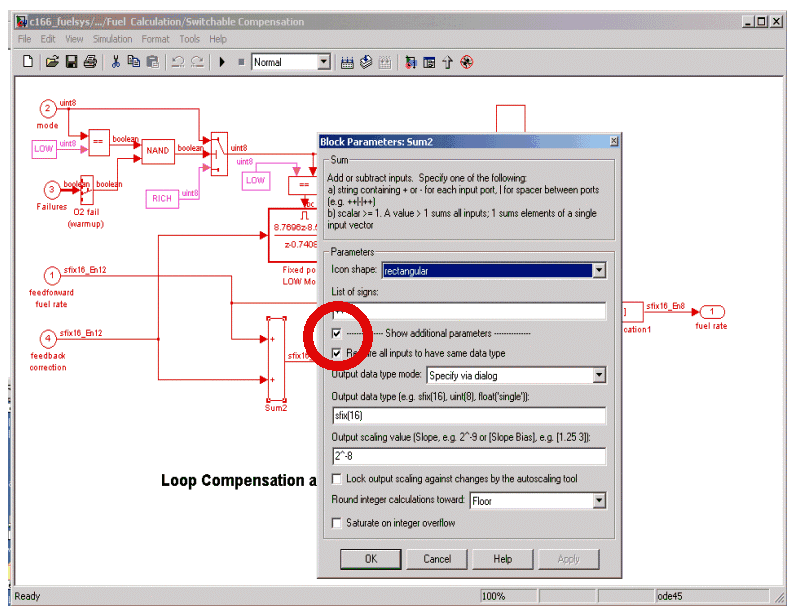This screenshot has width=805, height=610.
Task: Enable Lock output scaling against autoscaling checkbox
Action: (x=337, y=479)
